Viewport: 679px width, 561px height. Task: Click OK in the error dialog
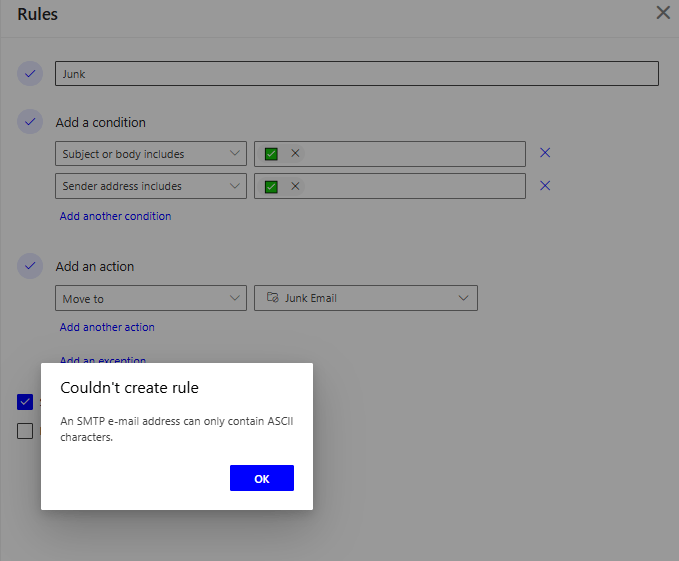(x=262, y=478)
